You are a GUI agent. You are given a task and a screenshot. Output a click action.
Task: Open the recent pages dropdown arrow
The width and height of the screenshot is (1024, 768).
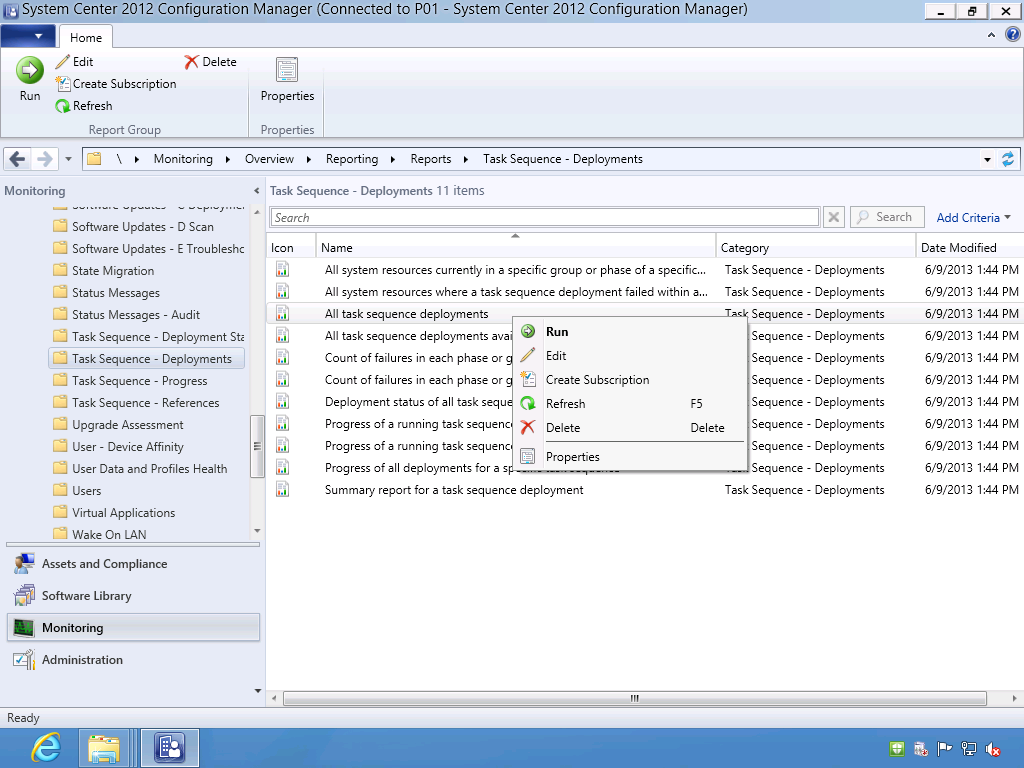coord(68,159)
